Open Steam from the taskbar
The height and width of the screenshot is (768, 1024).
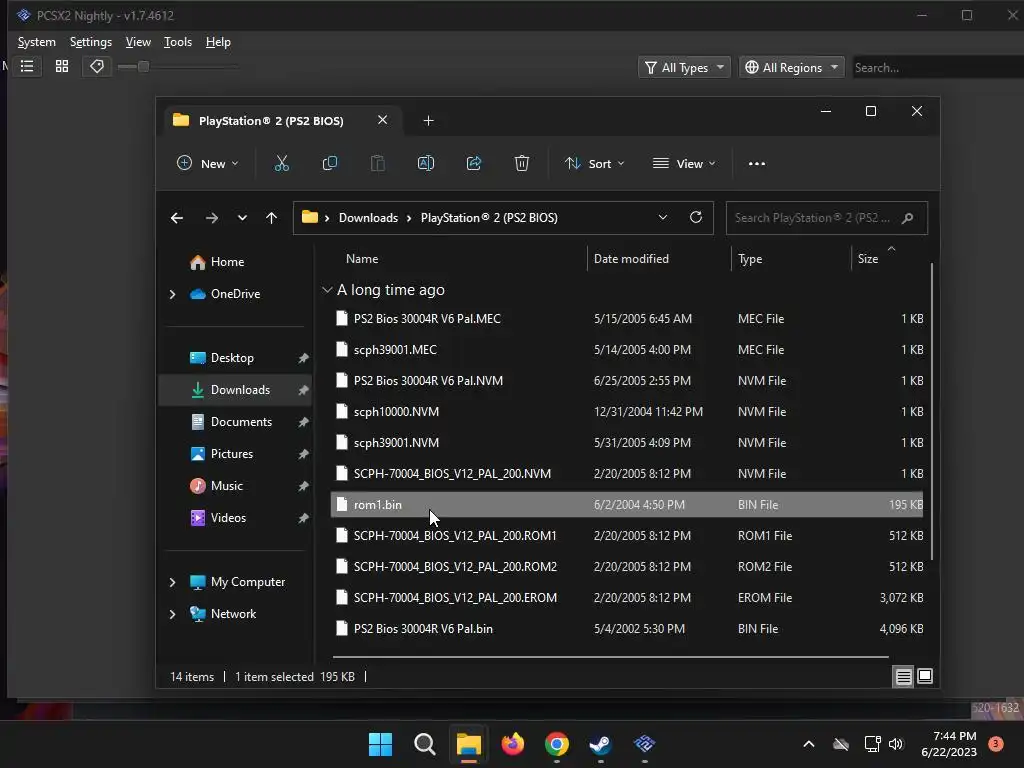[600, 744]
